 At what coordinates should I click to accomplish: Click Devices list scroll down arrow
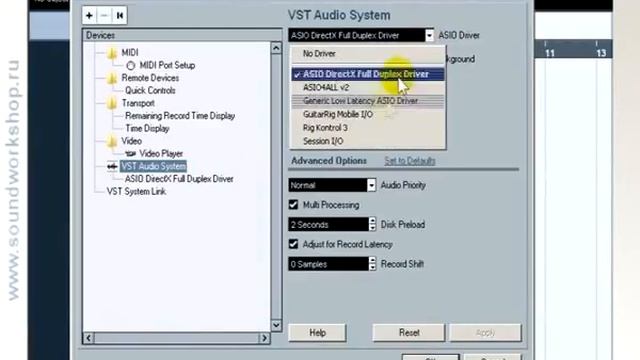point(276,325)
